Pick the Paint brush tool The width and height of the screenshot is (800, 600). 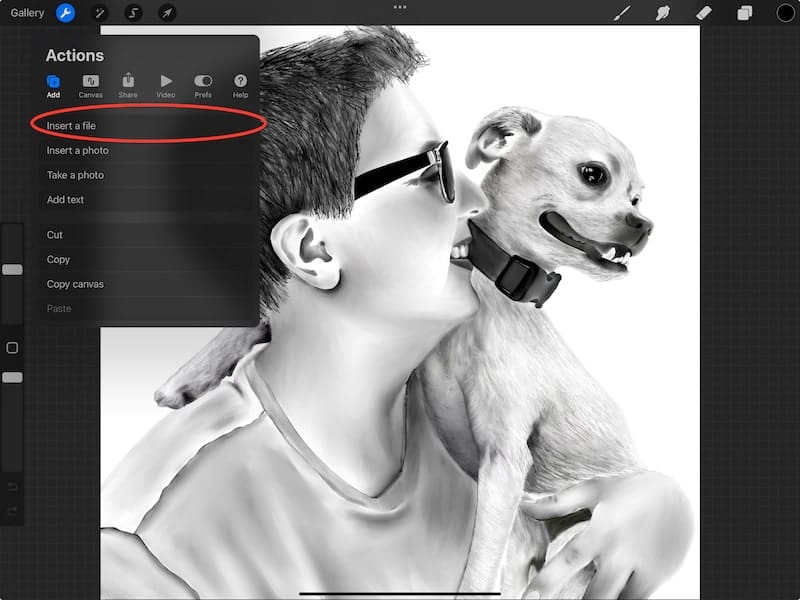coord(620,13)
